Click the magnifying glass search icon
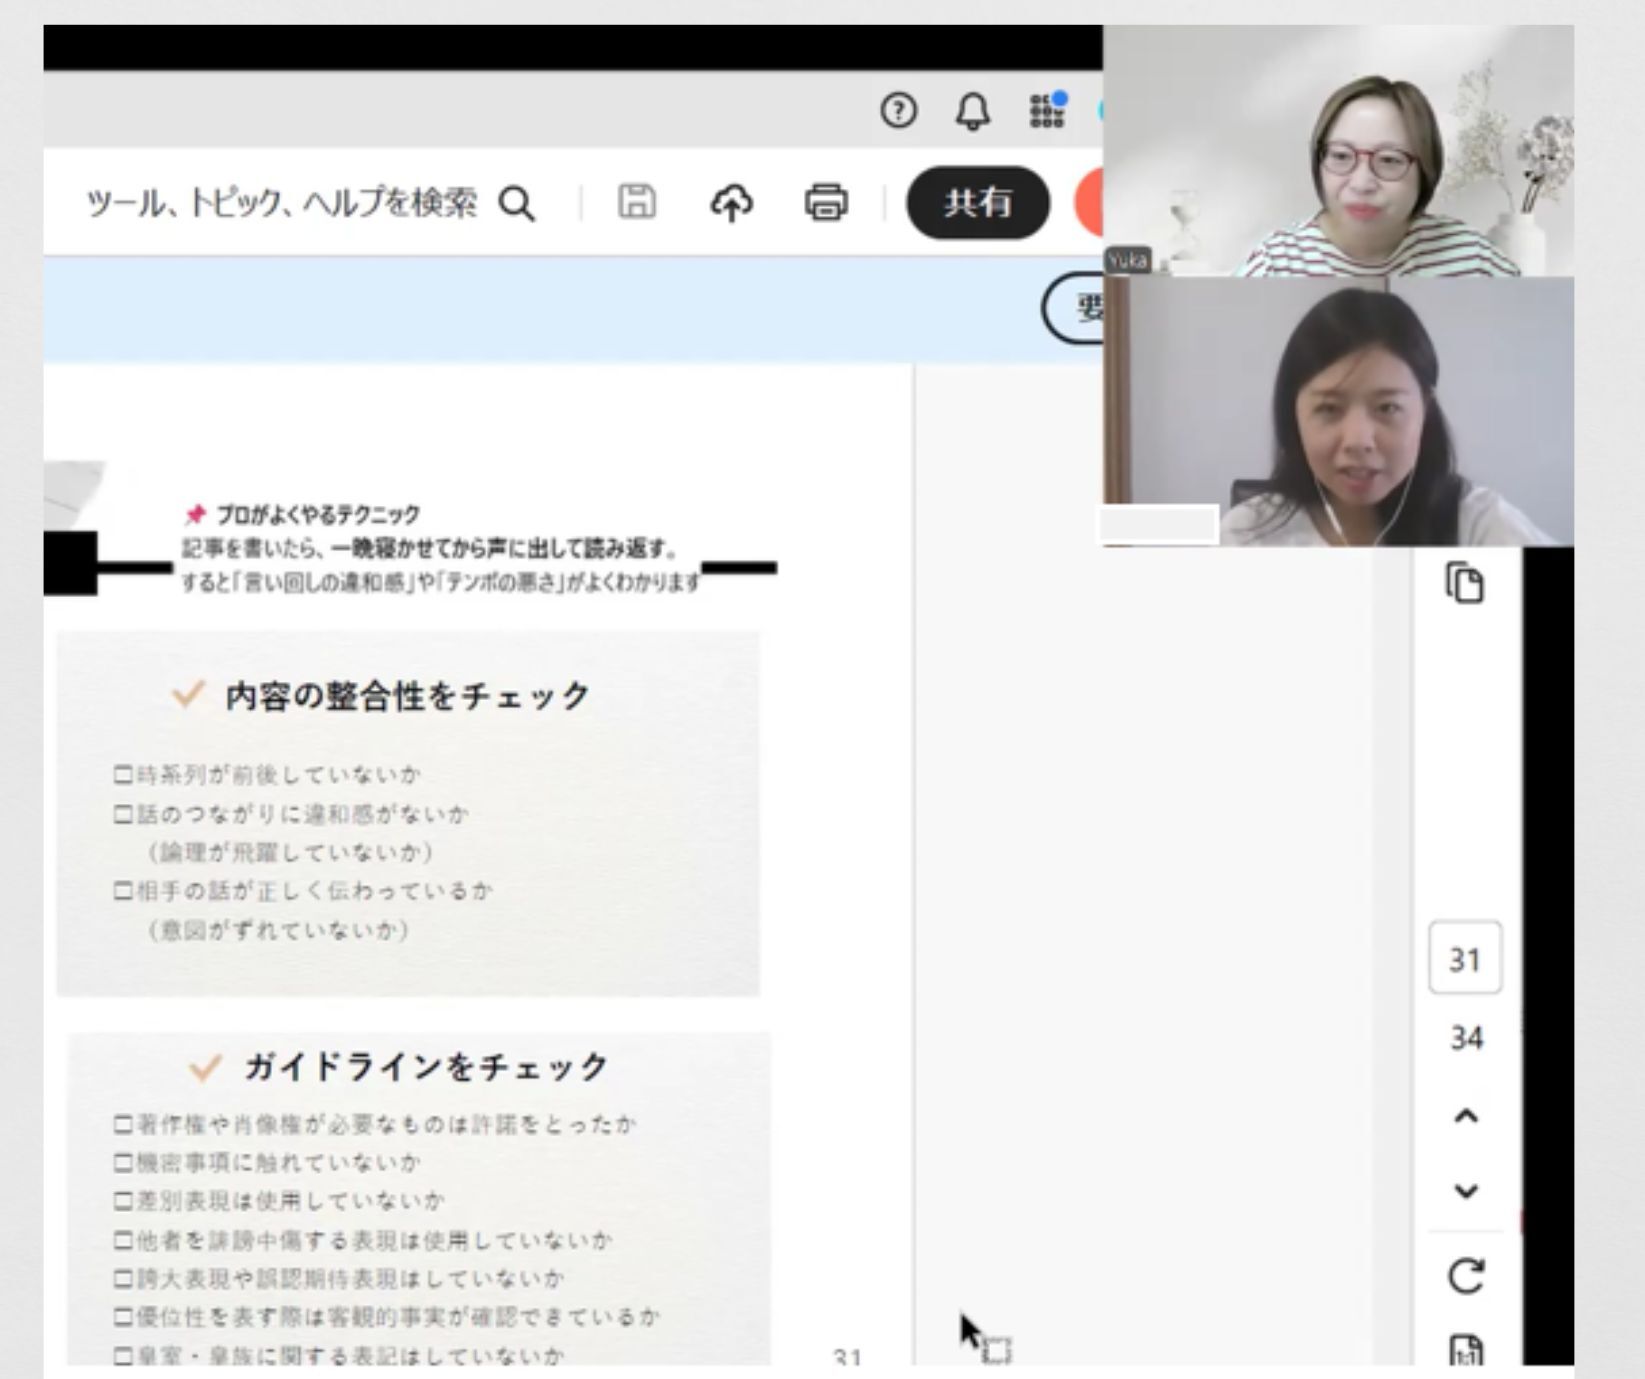1645x1379 pixels. coord(517,204)
